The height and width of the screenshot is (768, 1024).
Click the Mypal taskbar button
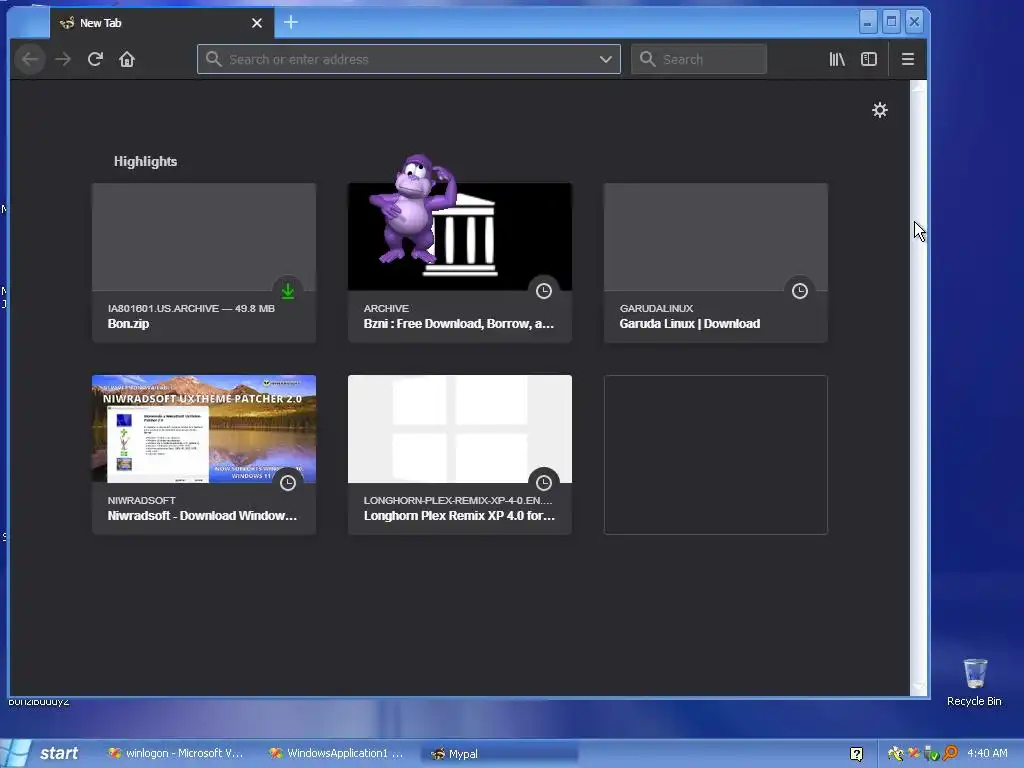pos(502,754)
